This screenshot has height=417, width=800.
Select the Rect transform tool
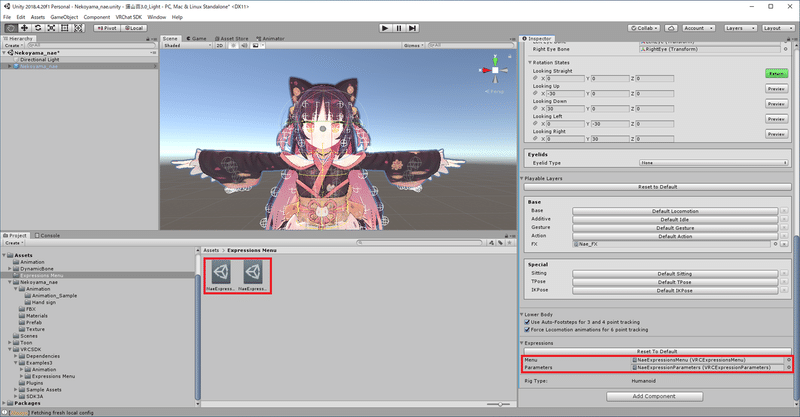coord(65,28)
